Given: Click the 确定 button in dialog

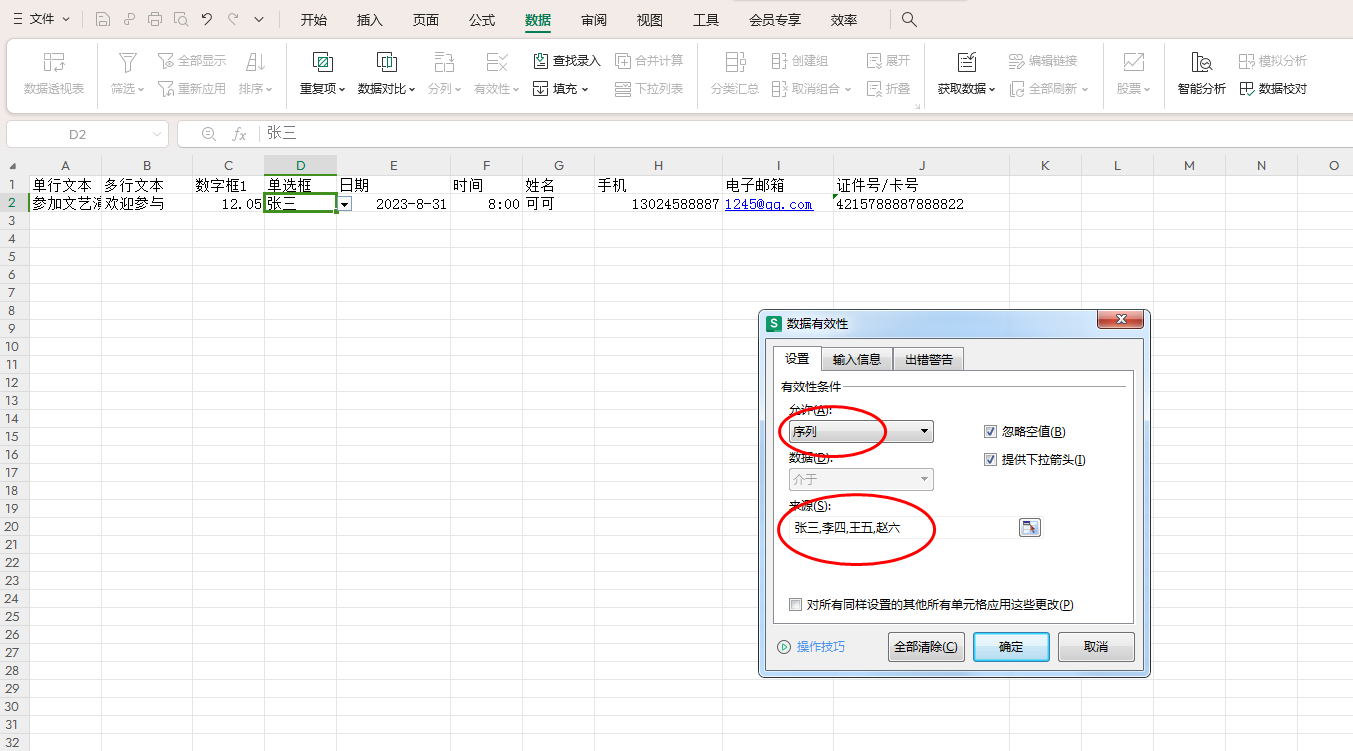Looking at the screenshot, I should (x=1010, y=647).
